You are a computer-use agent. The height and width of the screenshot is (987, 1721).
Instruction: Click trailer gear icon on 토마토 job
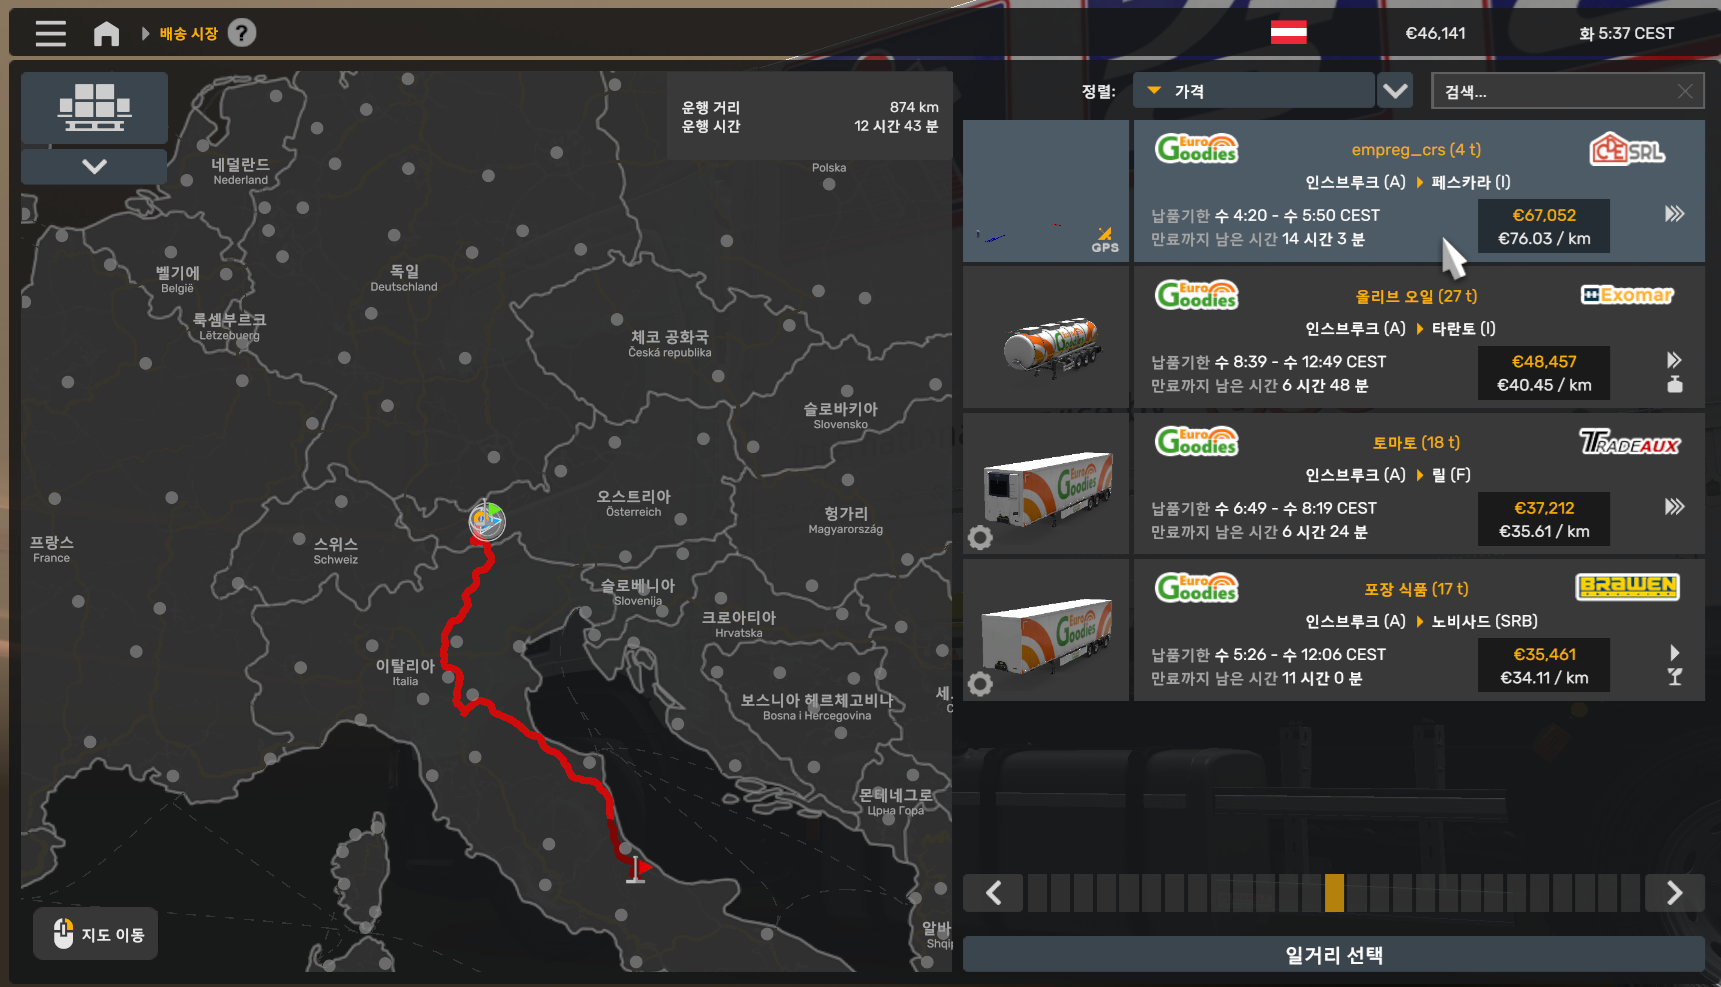click(x=981, y=537)
